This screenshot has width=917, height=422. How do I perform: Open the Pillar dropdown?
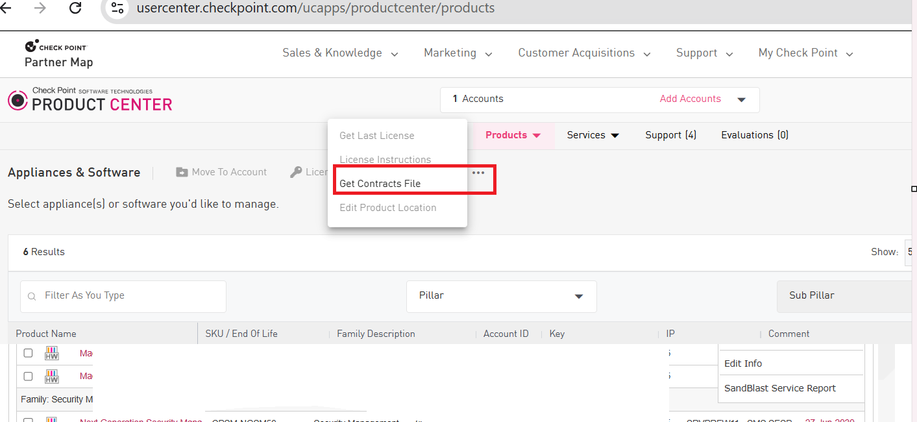pyautogui.click(x=501, y=296)
